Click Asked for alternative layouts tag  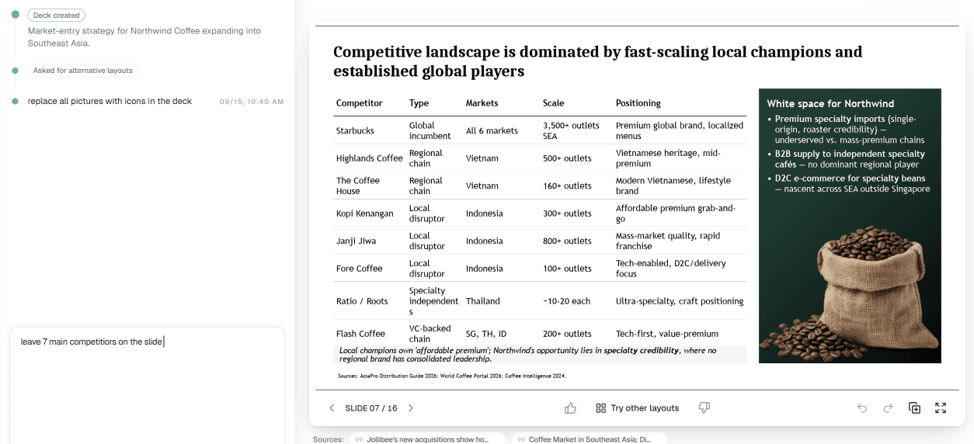(83, 70)
